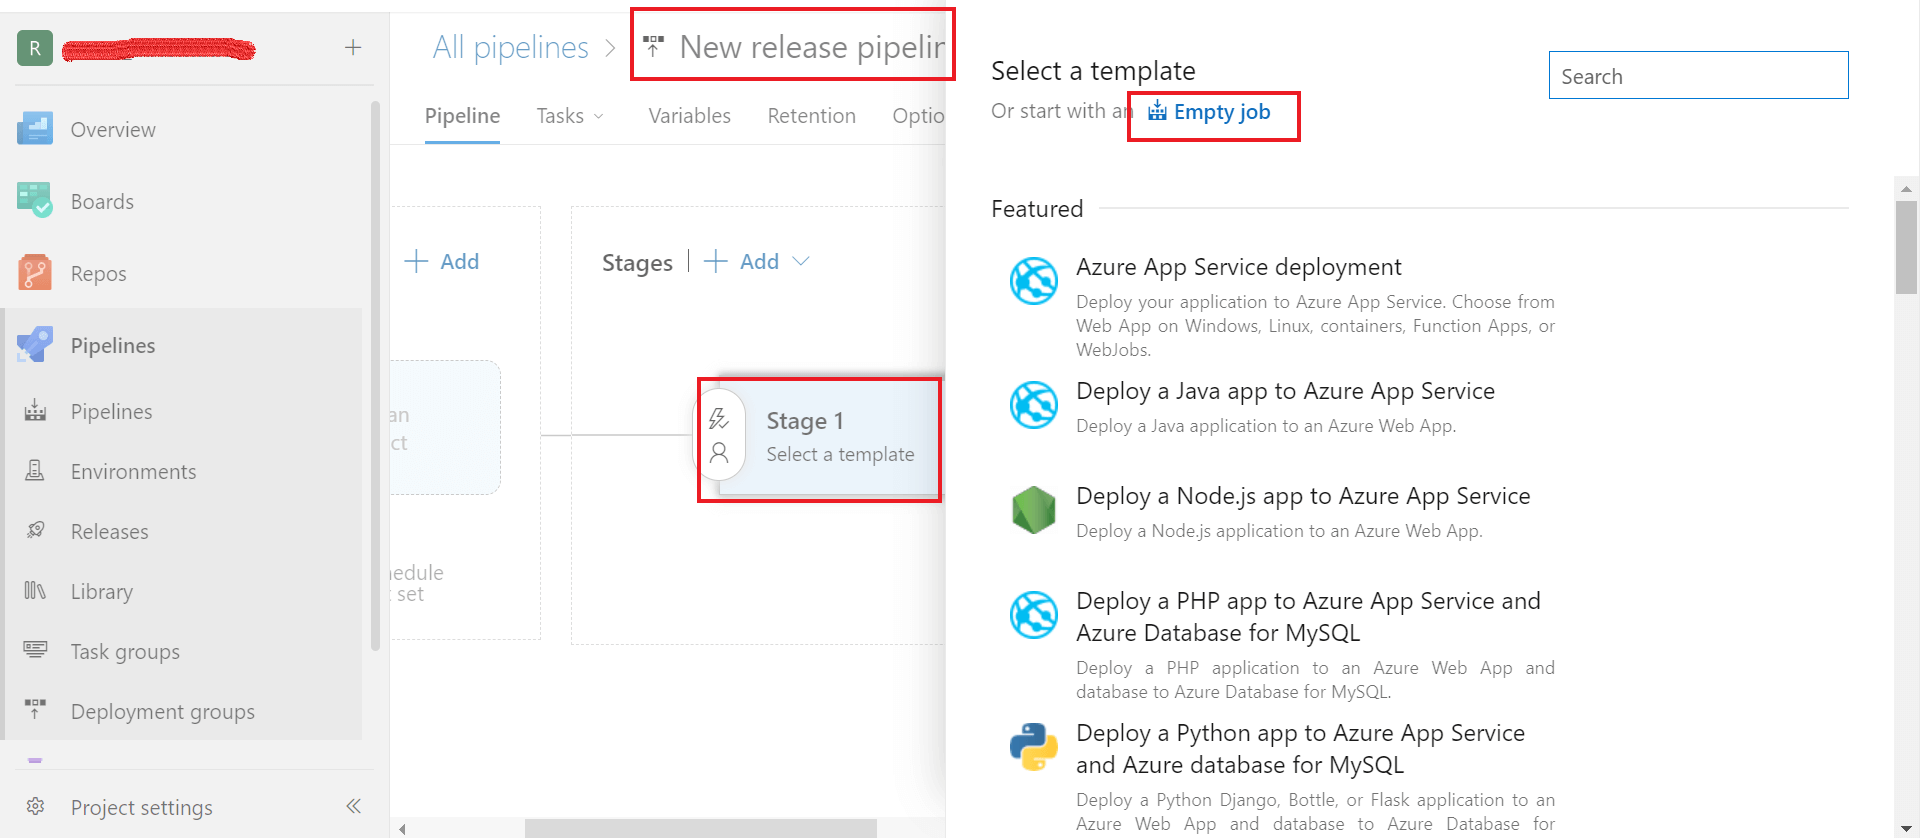Click the Library books icon
The width and height of the screenshot is (1920, 838).
pyautogui.click(x=35, y=591)
